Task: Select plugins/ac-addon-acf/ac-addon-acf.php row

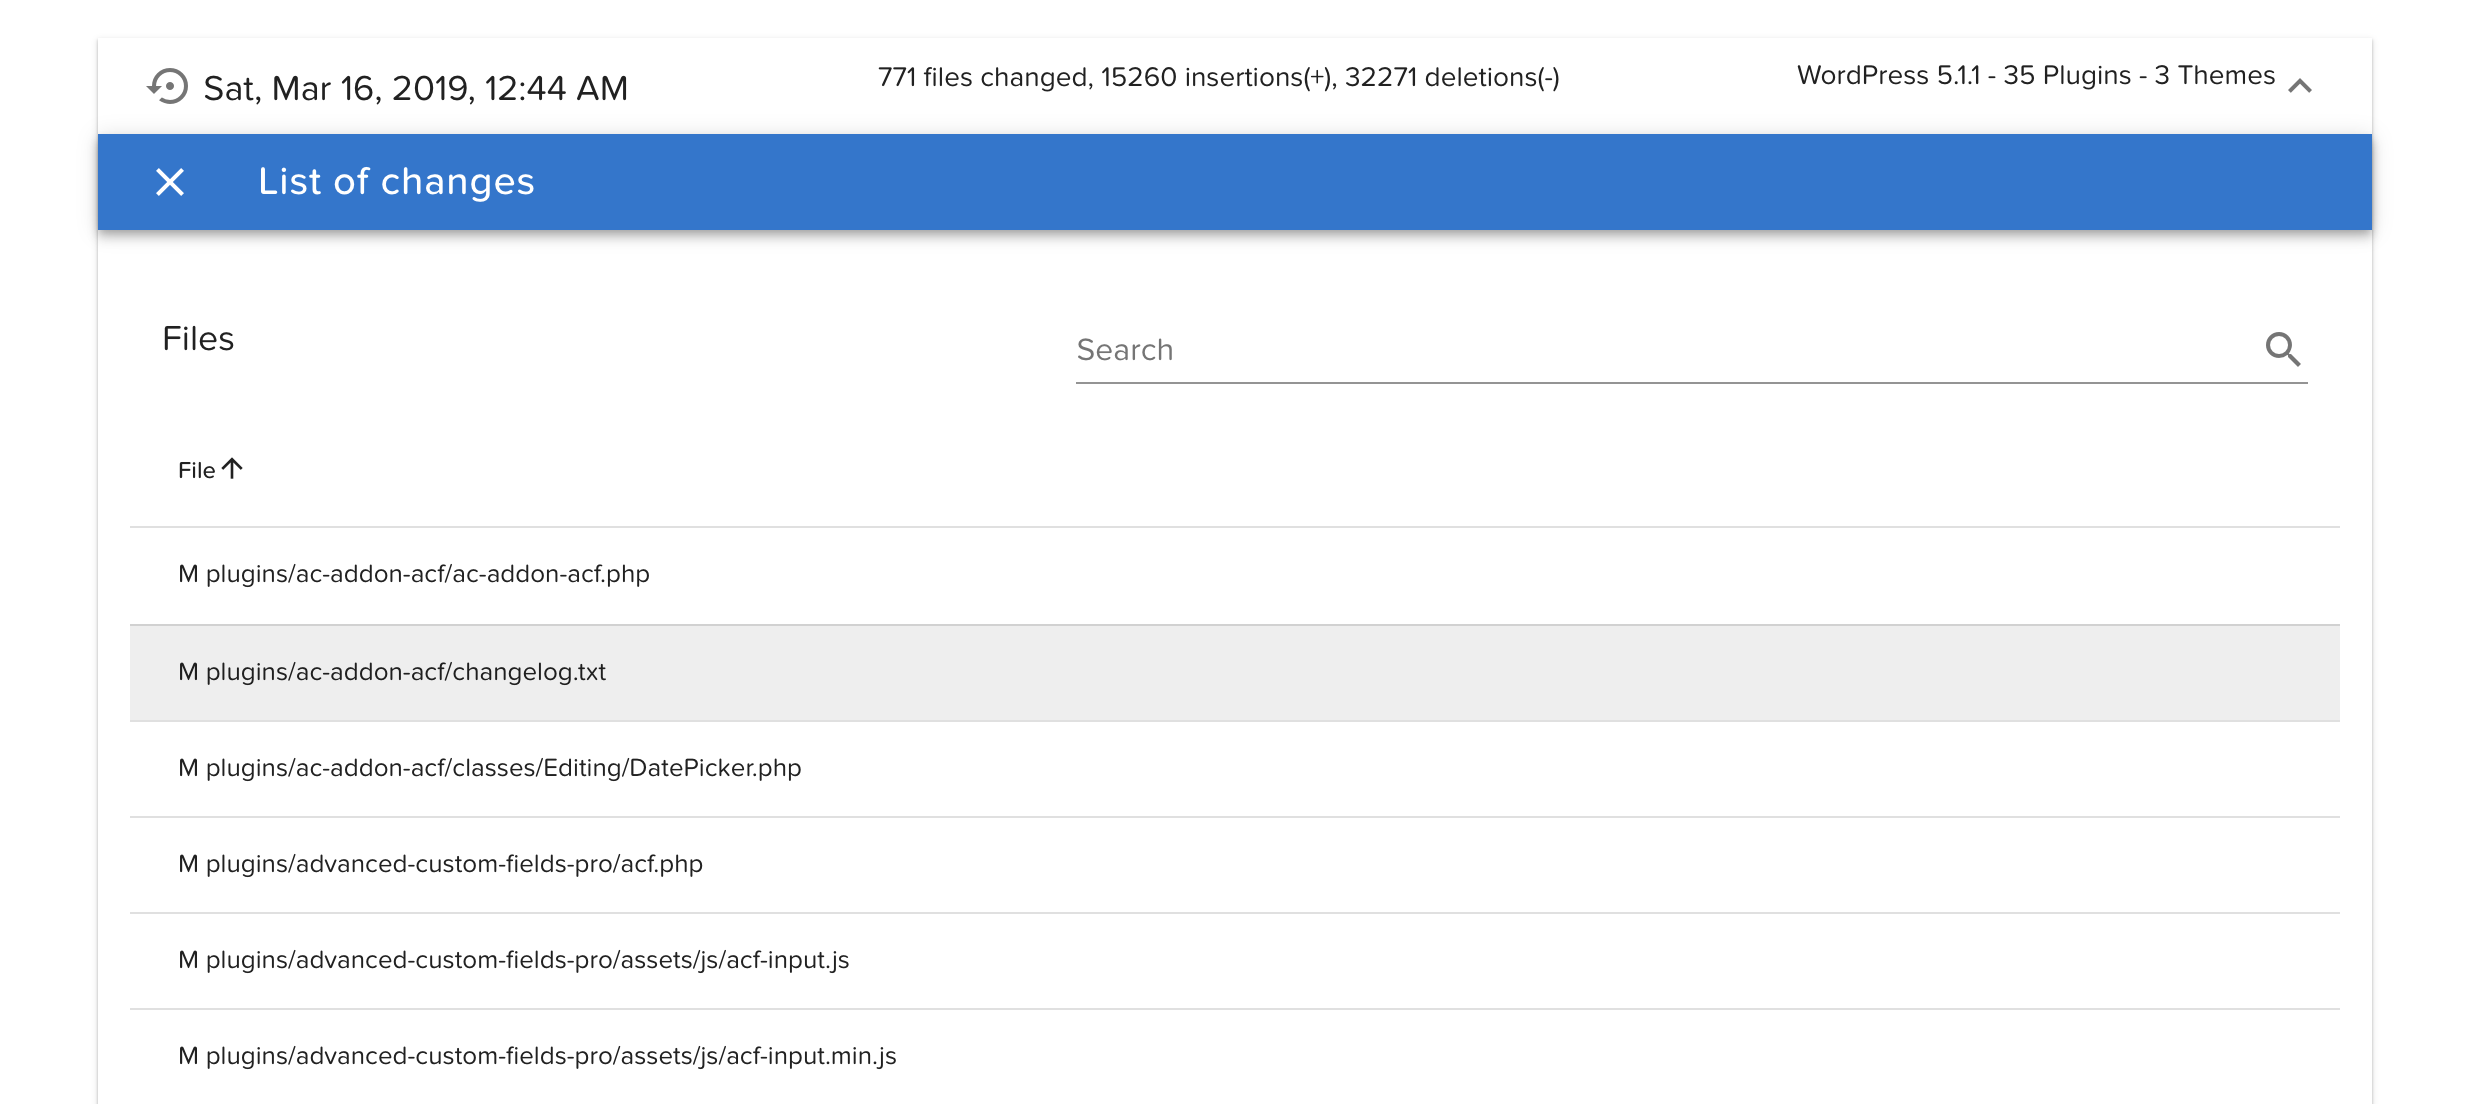Action: 1234,575
